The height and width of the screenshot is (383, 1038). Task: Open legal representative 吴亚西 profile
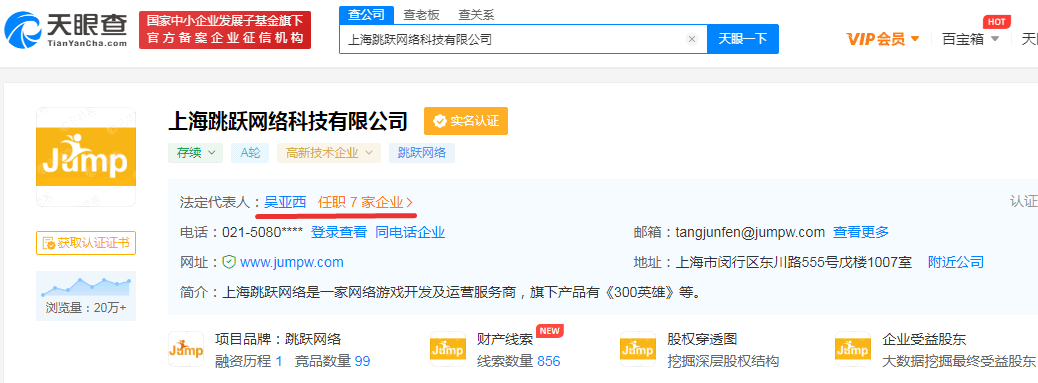pyautogui.click(x=285, y=202)
